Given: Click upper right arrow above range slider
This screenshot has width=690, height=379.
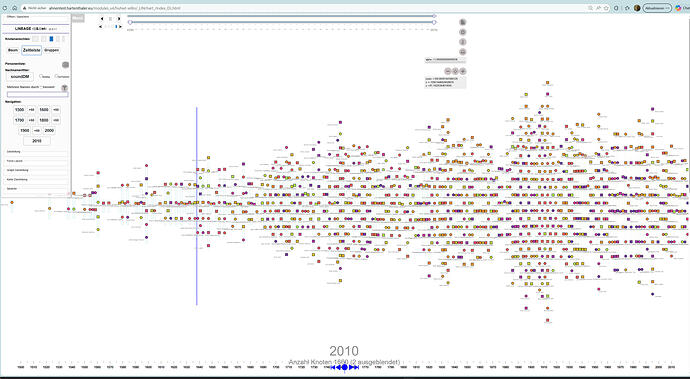Looking at the screenshot, I should (119, 18).
